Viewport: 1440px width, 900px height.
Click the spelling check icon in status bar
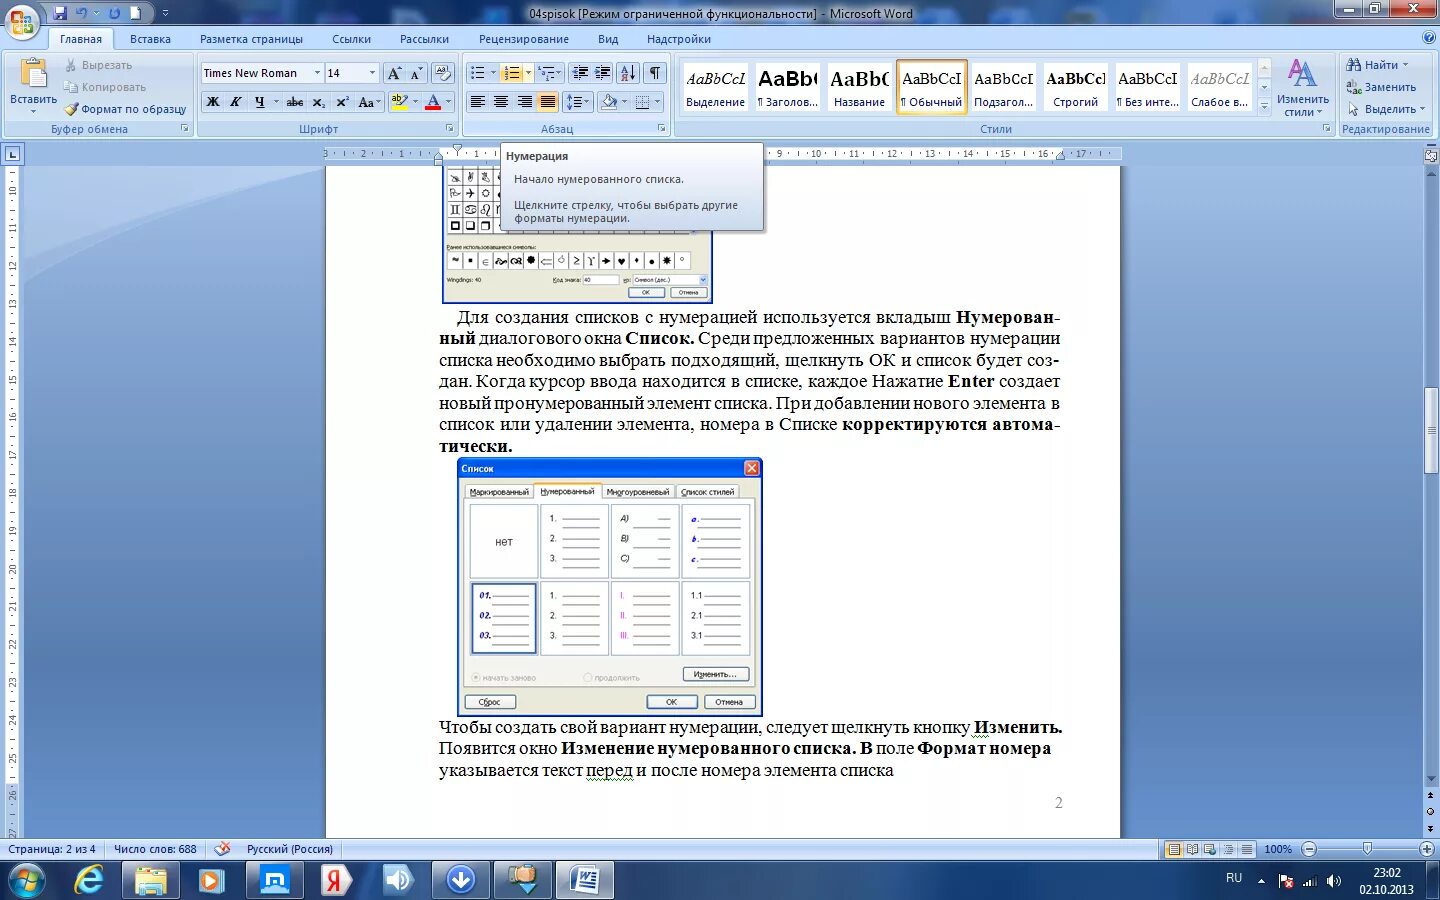(222, 849)
